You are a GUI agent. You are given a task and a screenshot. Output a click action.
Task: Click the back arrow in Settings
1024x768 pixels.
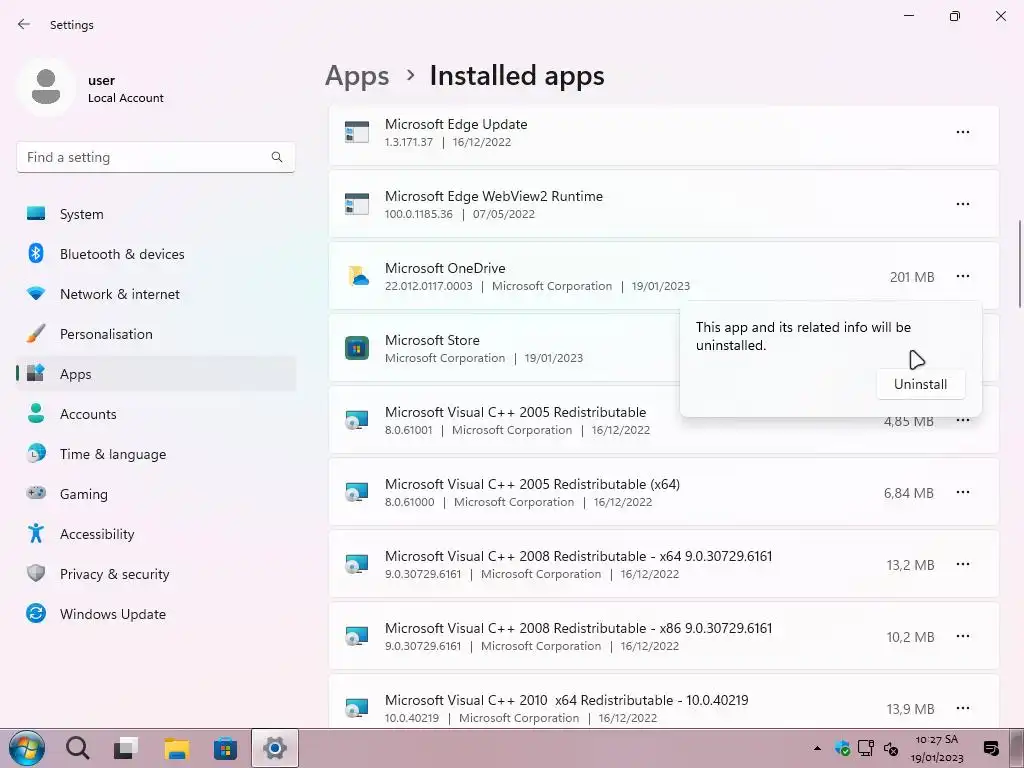[x=24, y=24]
